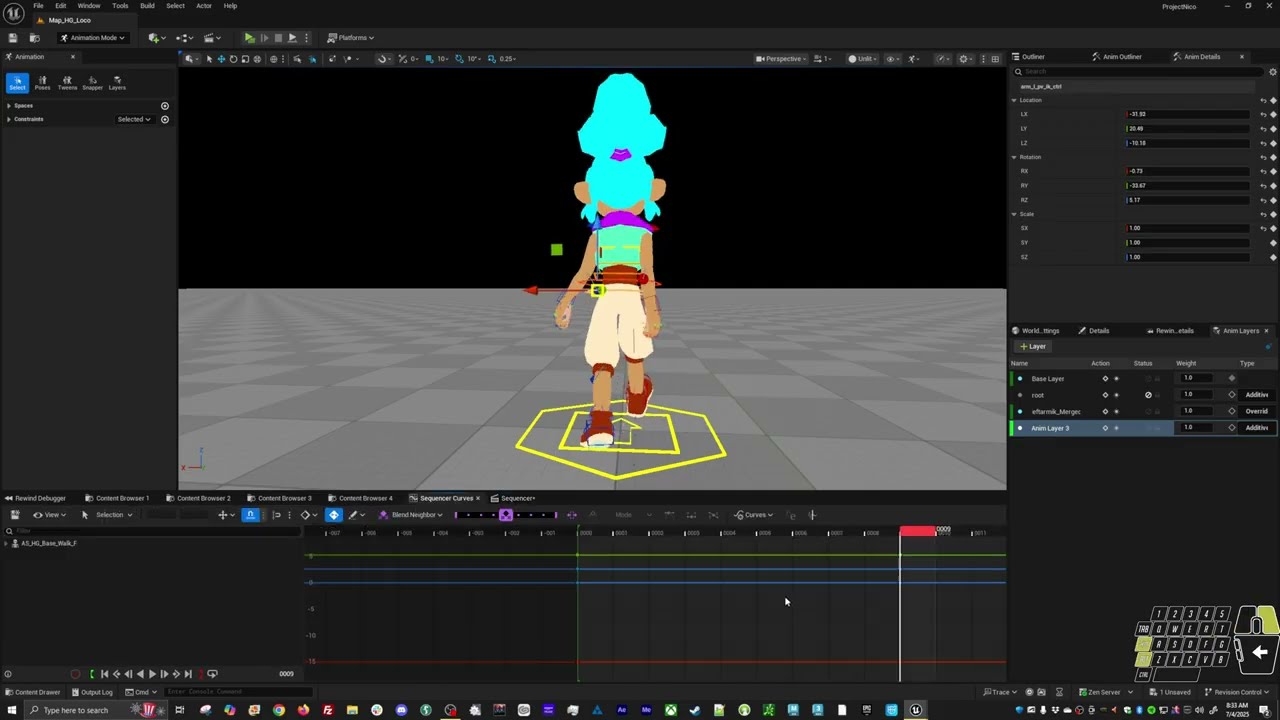Collapse the Scale section in Anim Details
The height and width of the screenshot is (720, 1280).
tap(1014, 214)
